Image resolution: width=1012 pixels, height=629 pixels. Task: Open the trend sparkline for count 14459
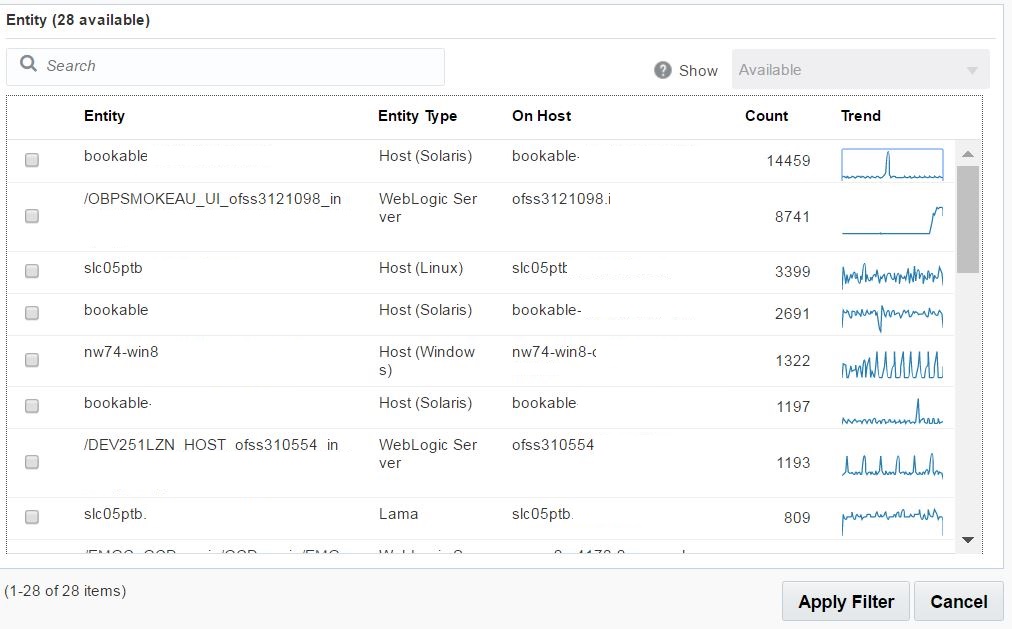(892, 164)
